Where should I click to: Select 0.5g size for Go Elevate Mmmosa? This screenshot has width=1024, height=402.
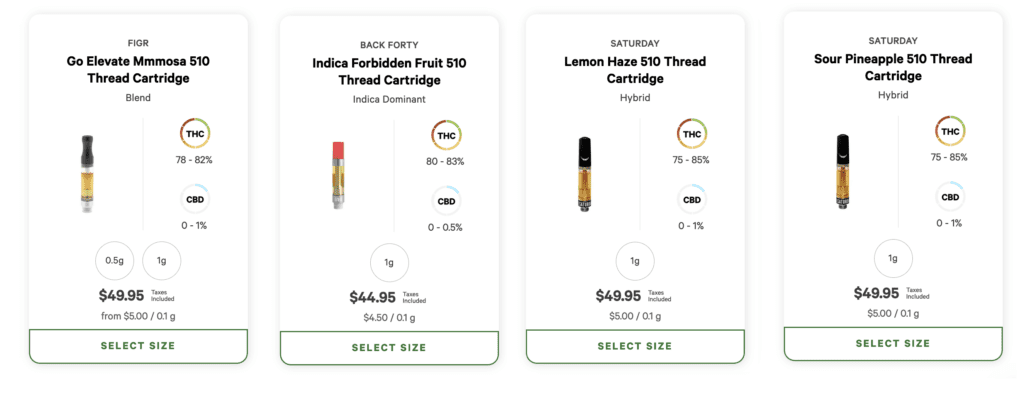(112, 260)
